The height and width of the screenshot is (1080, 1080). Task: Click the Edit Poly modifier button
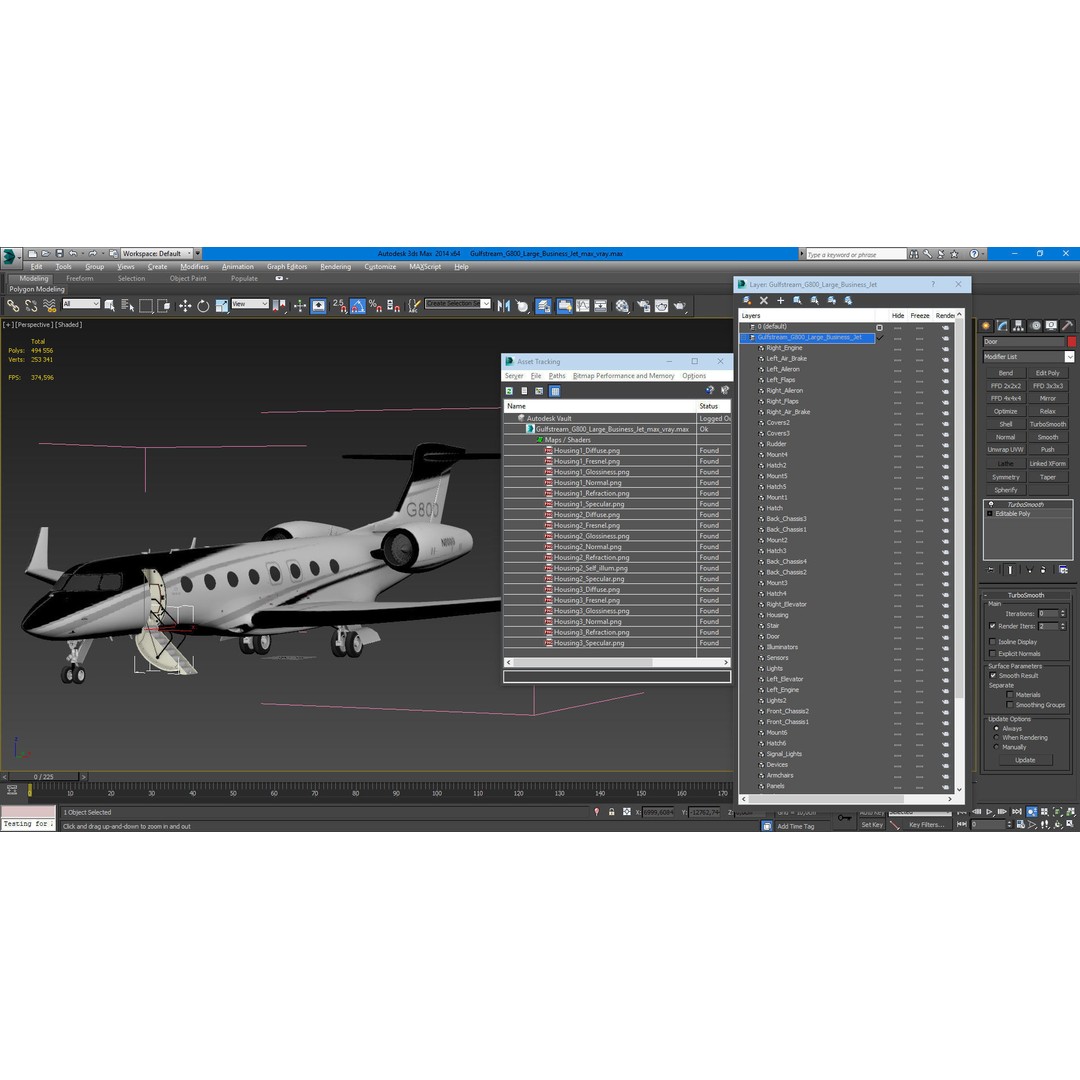coord(1048,373)
